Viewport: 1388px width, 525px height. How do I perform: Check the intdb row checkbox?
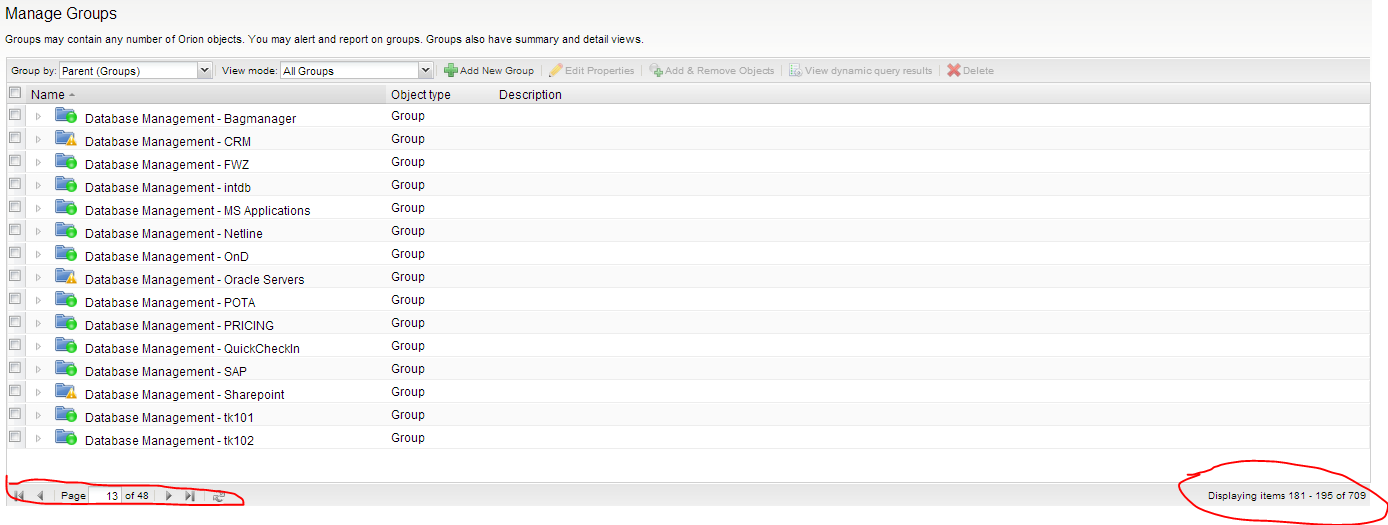tap(15, 184)
